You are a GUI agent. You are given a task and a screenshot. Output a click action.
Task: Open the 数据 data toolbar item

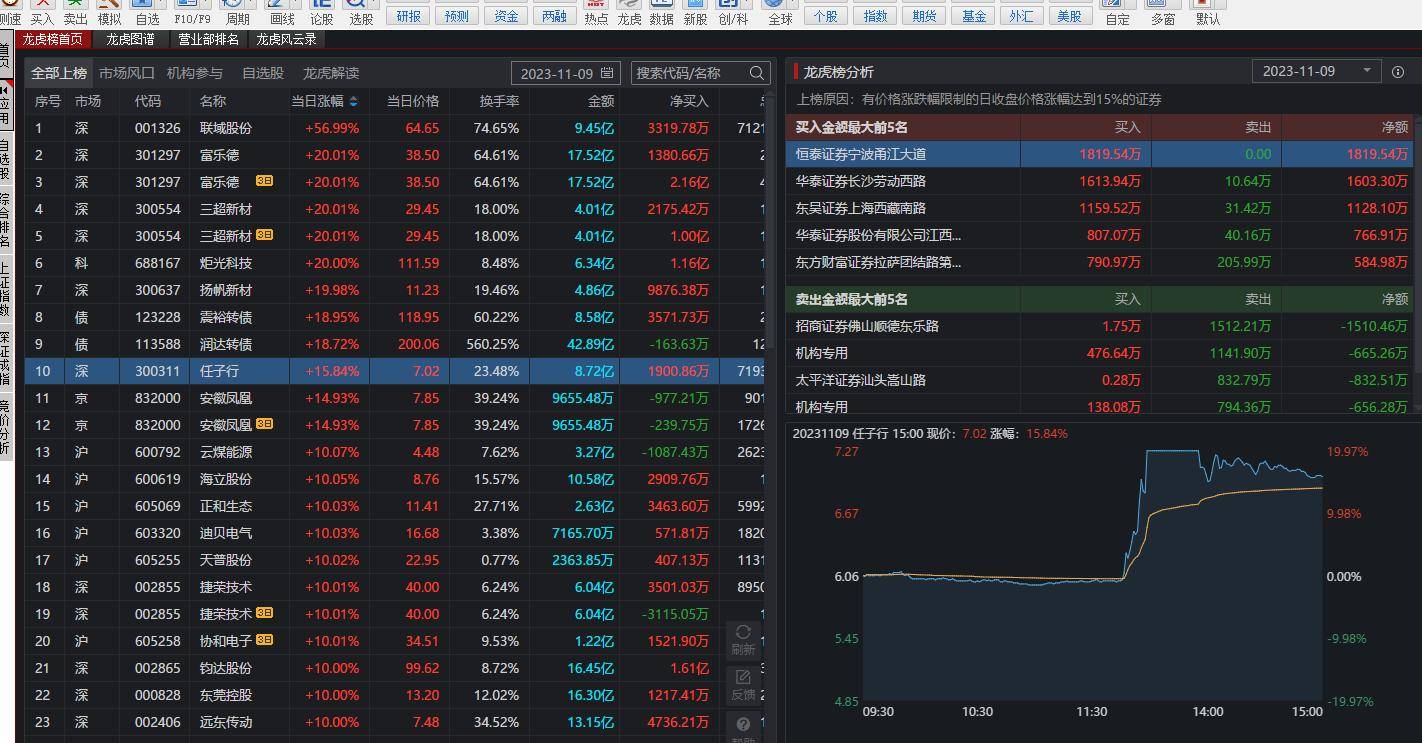[x=661, y=13]
